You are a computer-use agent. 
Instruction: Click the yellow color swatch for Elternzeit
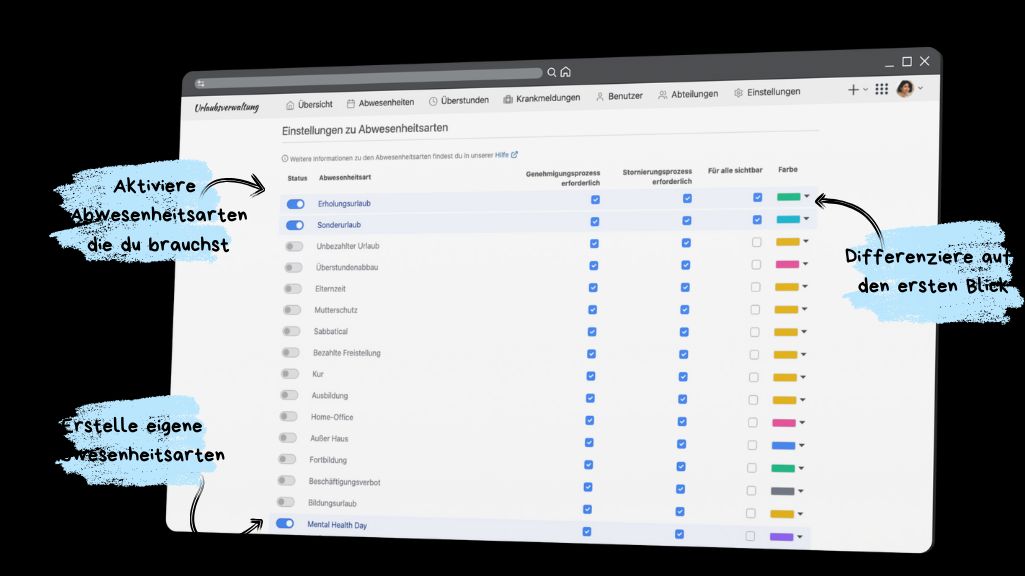[786, 287]
